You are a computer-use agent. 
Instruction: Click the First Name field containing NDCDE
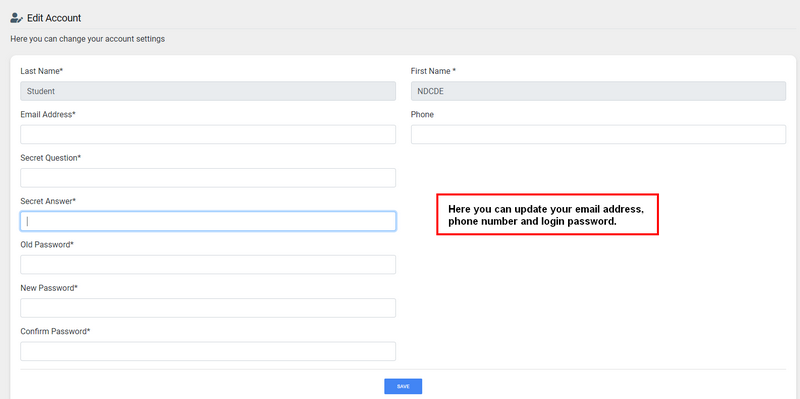[x=598, y=91]
